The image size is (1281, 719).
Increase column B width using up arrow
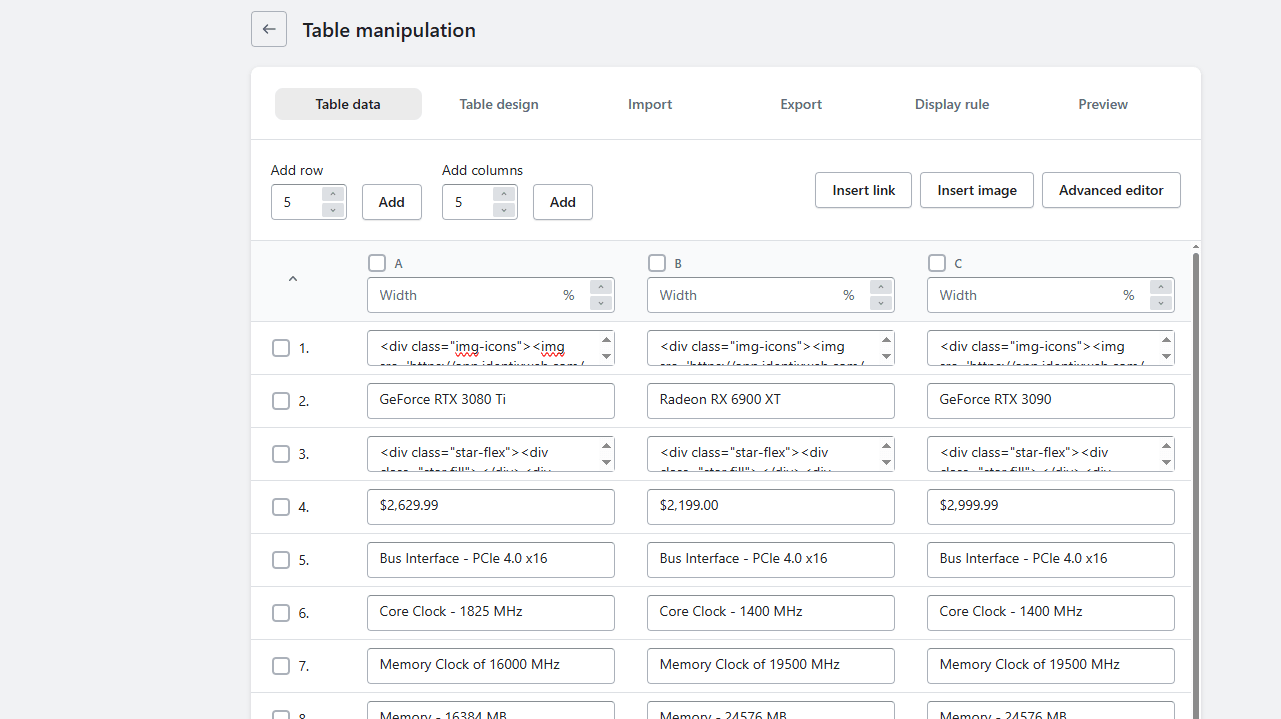[881, 288]
